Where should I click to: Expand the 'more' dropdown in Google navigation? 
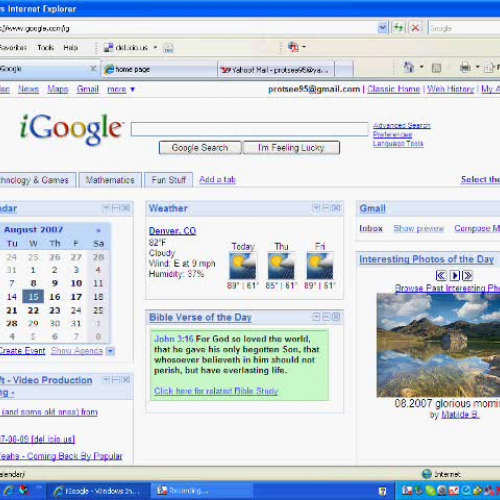coord(121,89)
